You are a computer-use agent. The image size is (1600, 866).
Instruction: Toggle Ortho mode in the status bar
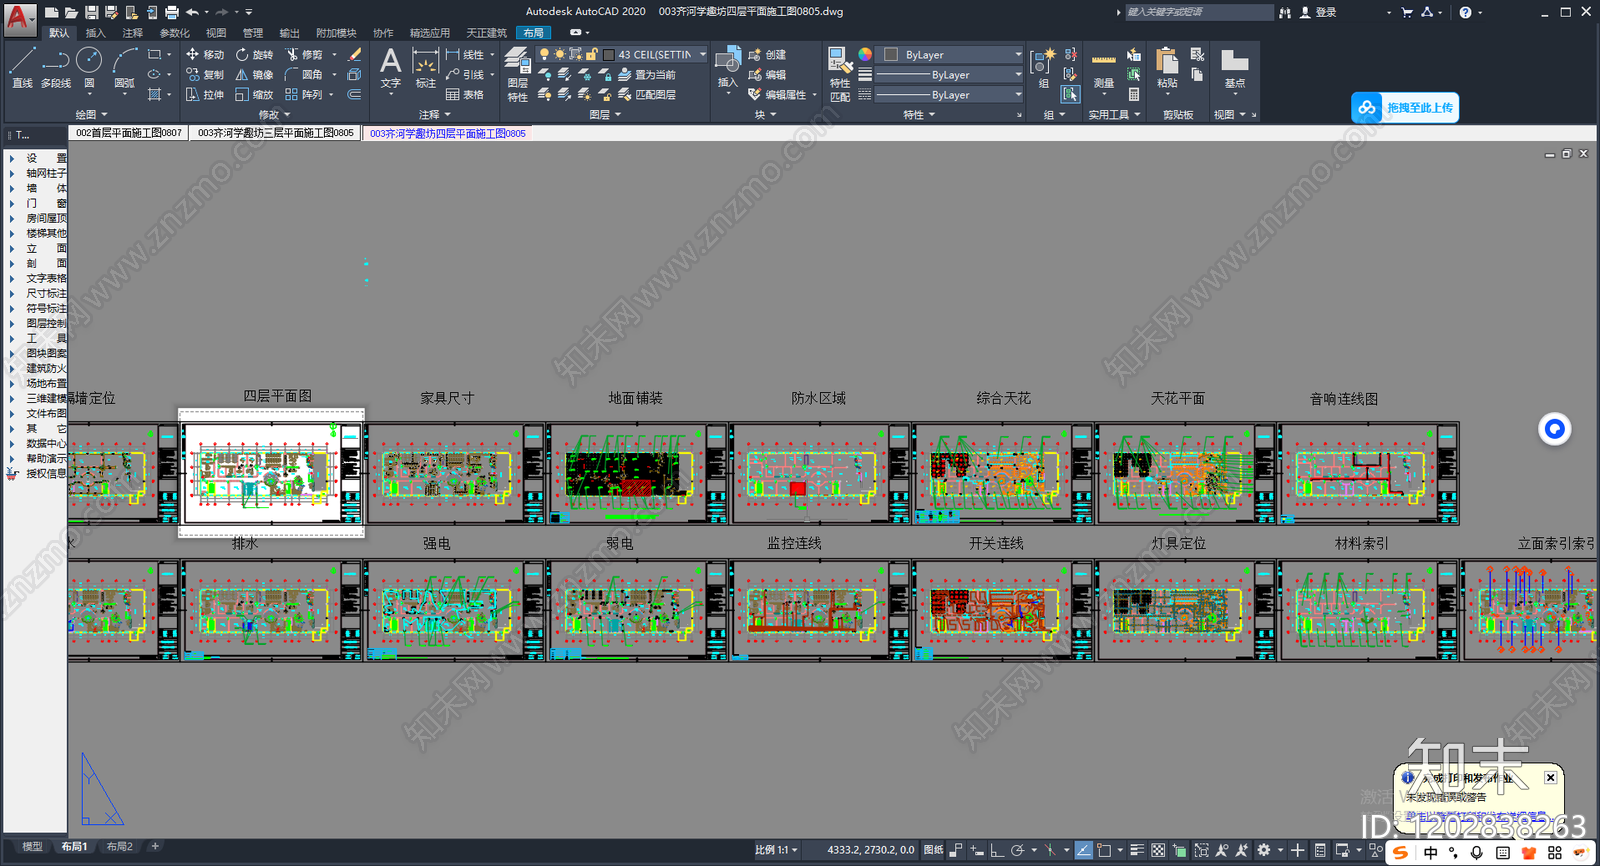pyautogui.click(x=997, y=850)
